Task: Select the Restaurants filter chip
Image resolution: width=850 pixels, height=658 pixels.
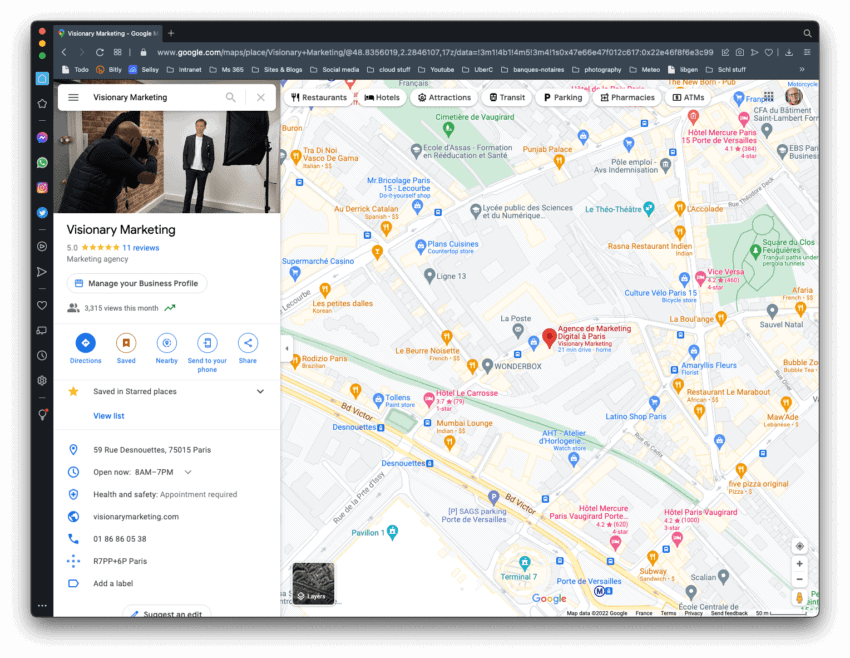Action: coord(319,98)
